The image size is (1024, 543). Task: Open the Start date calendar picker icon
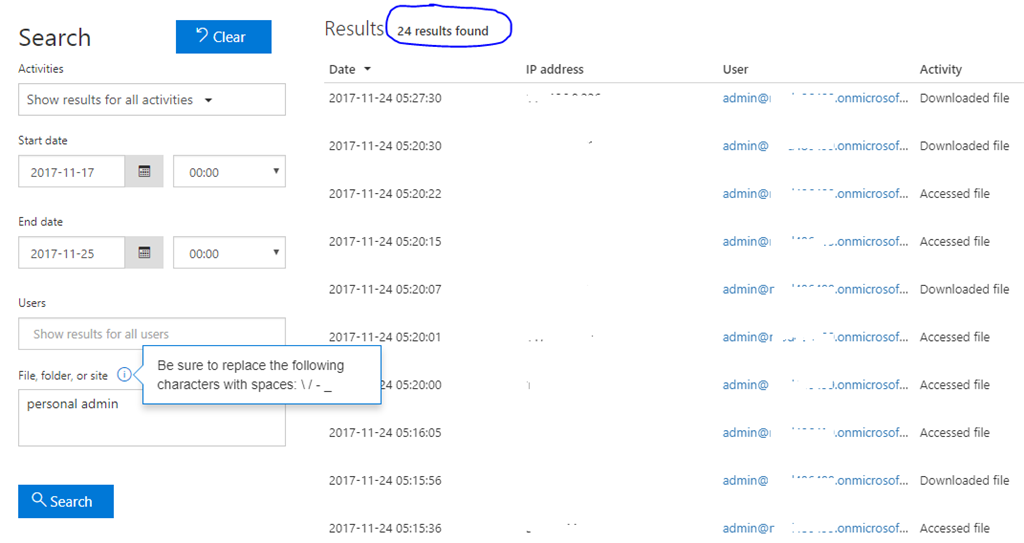coord(144,171)
